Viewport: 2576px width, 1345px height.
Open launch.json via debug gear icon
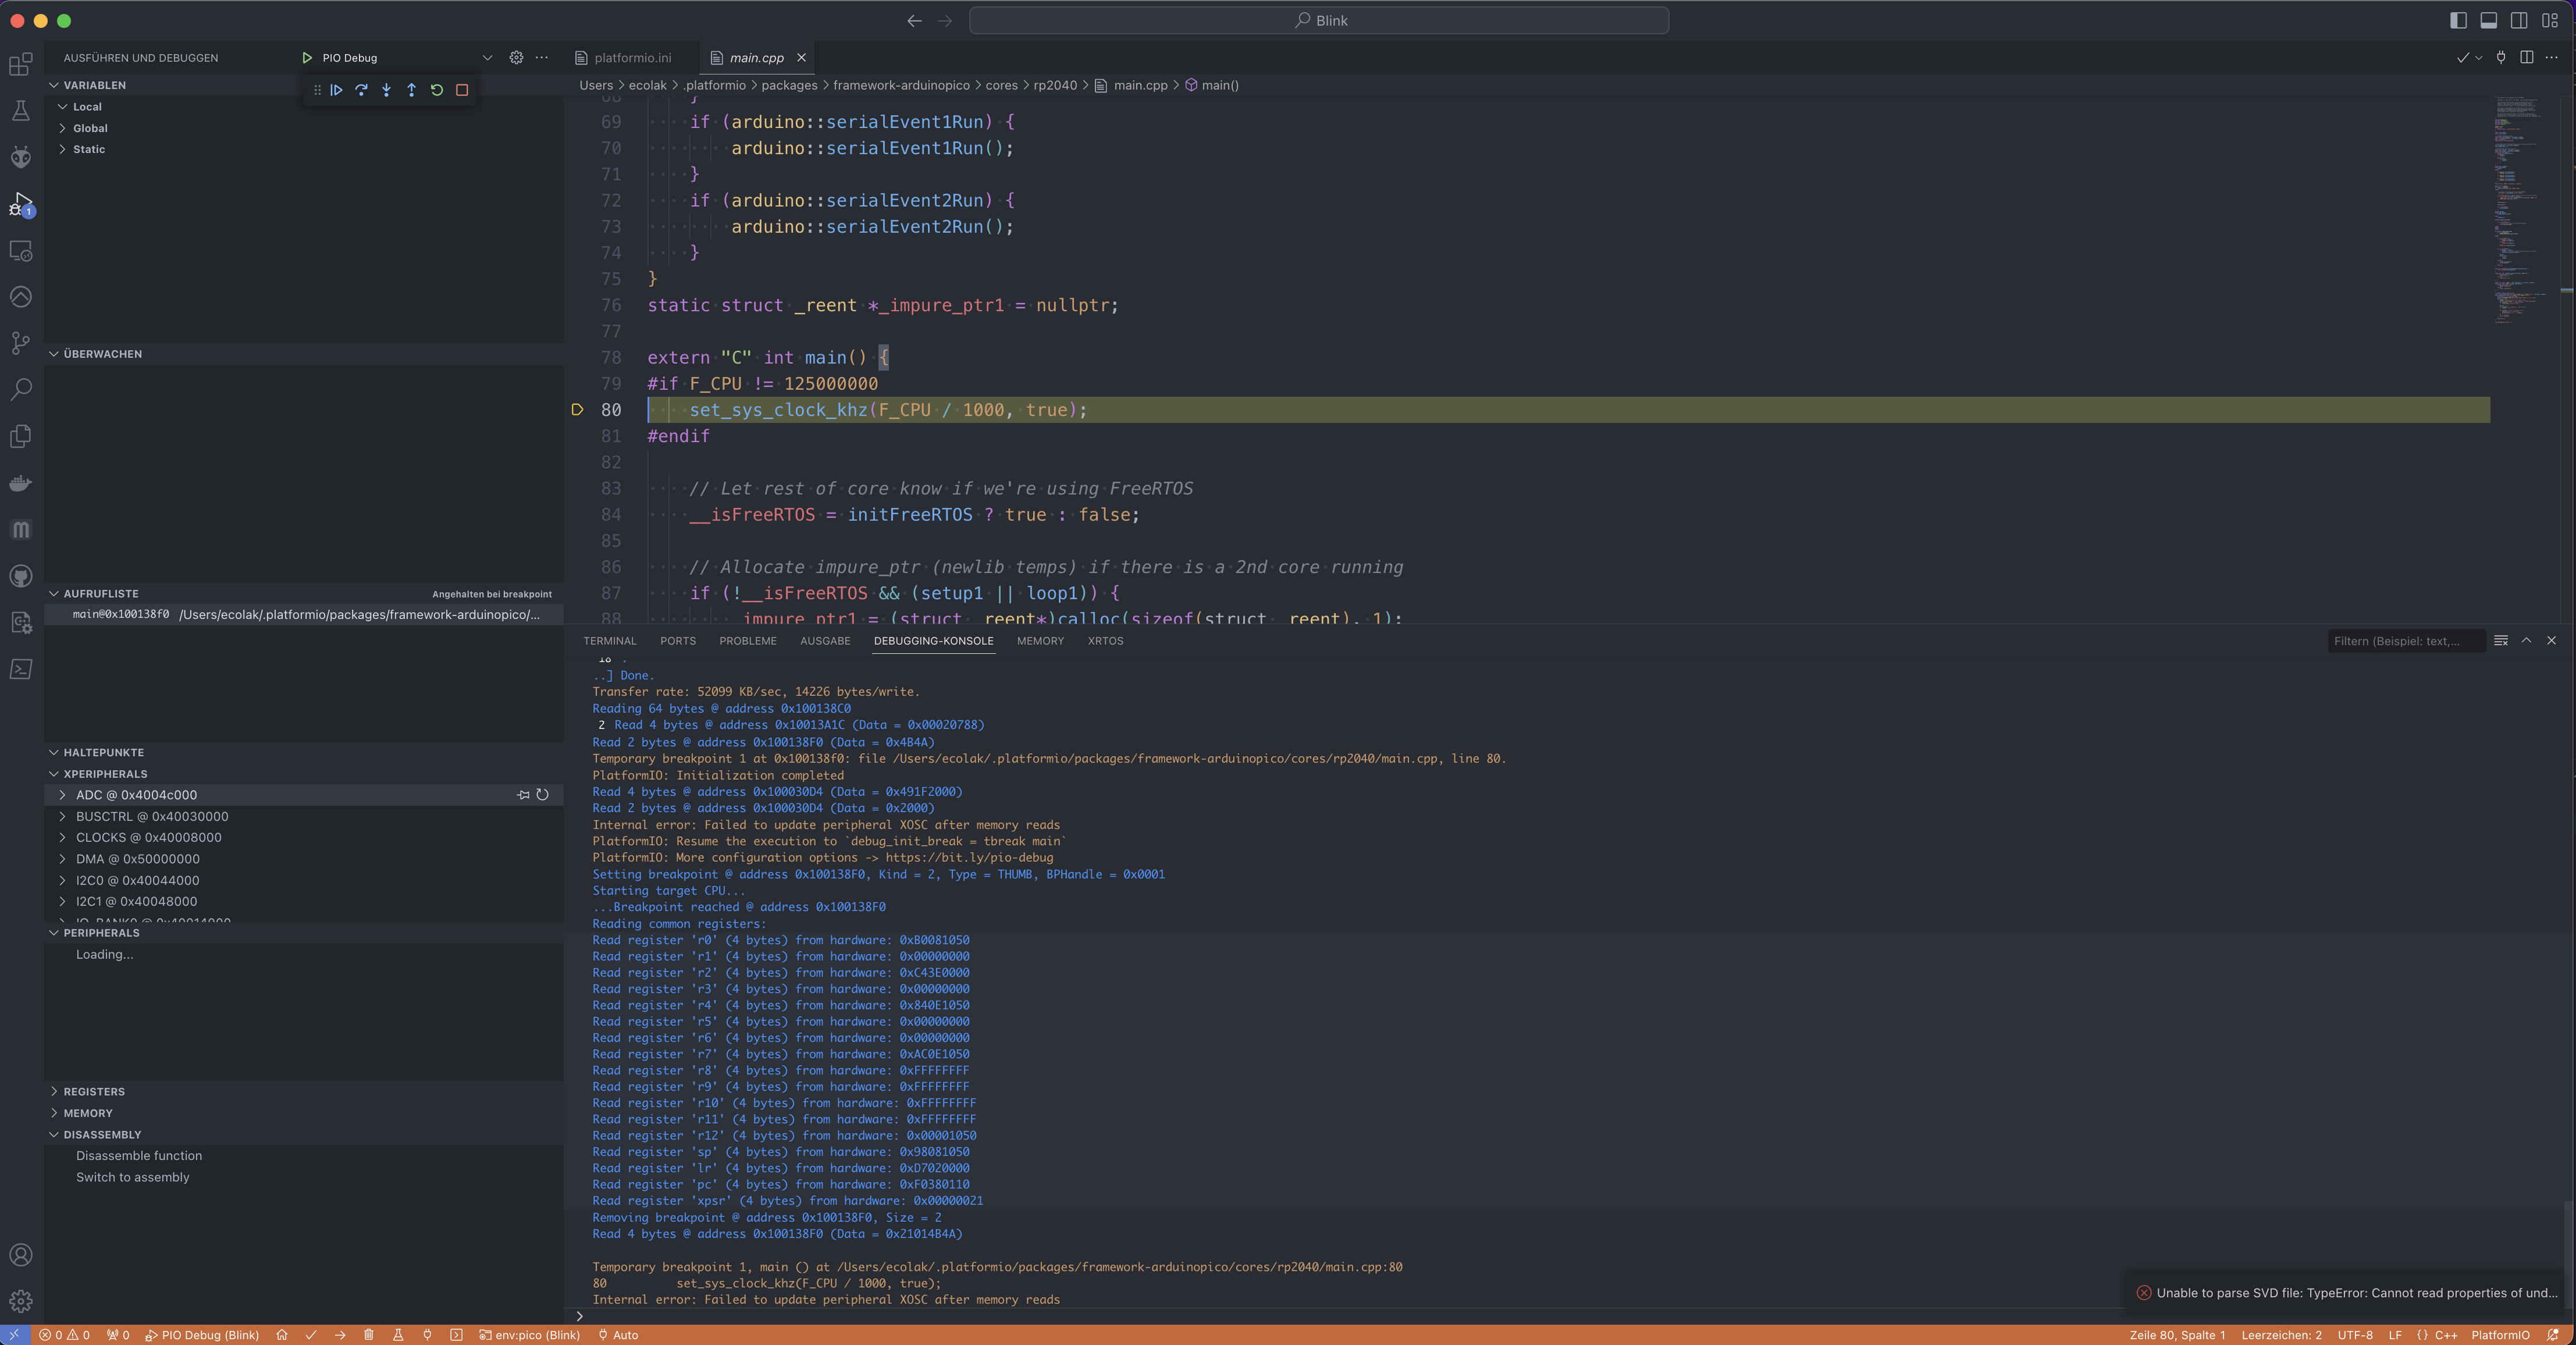(x=516, y=58)
